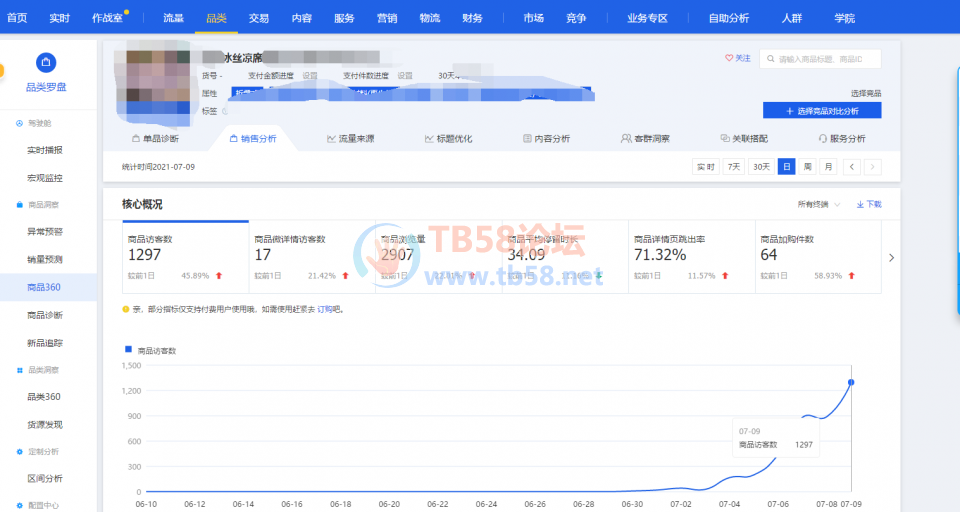This screenshot has height=512, width=960.
Task: Open the 作战室 top menu
Action: tap(107, 18)
